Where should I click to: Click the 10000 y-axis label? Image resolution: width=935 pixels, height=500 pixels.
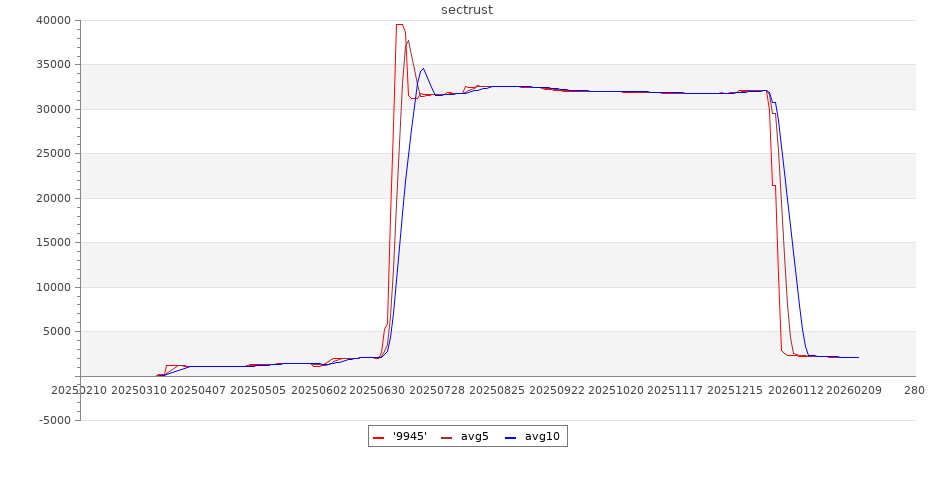click(51, 287)
